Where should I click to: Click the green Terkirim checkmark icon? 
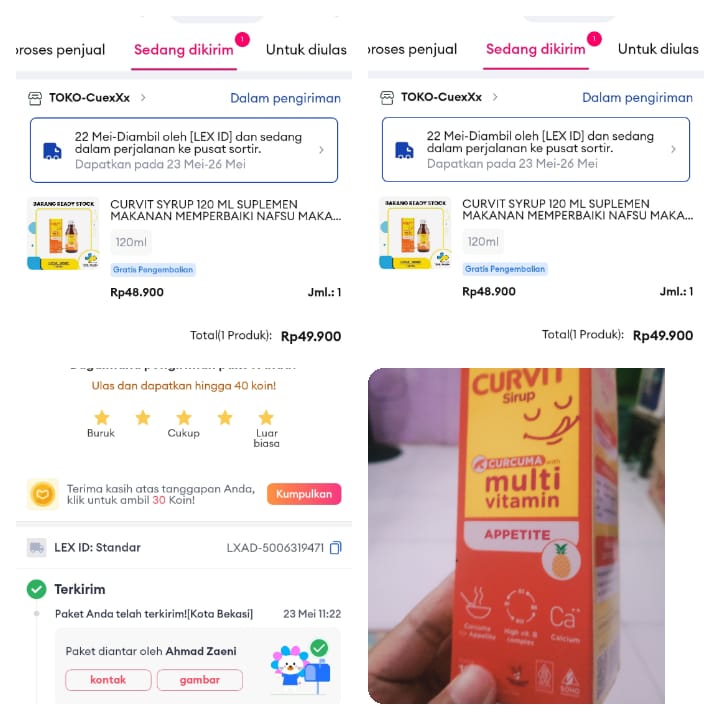coord(37,589)
